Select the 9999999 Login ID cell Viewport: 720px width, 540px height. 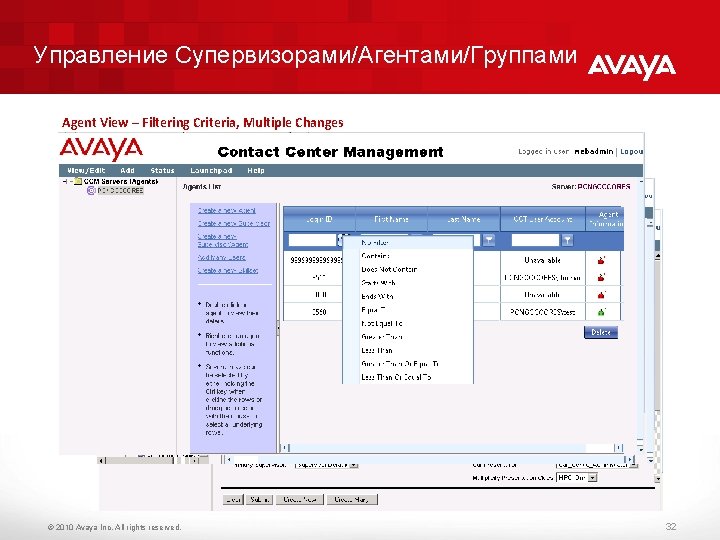coord(316,260)
